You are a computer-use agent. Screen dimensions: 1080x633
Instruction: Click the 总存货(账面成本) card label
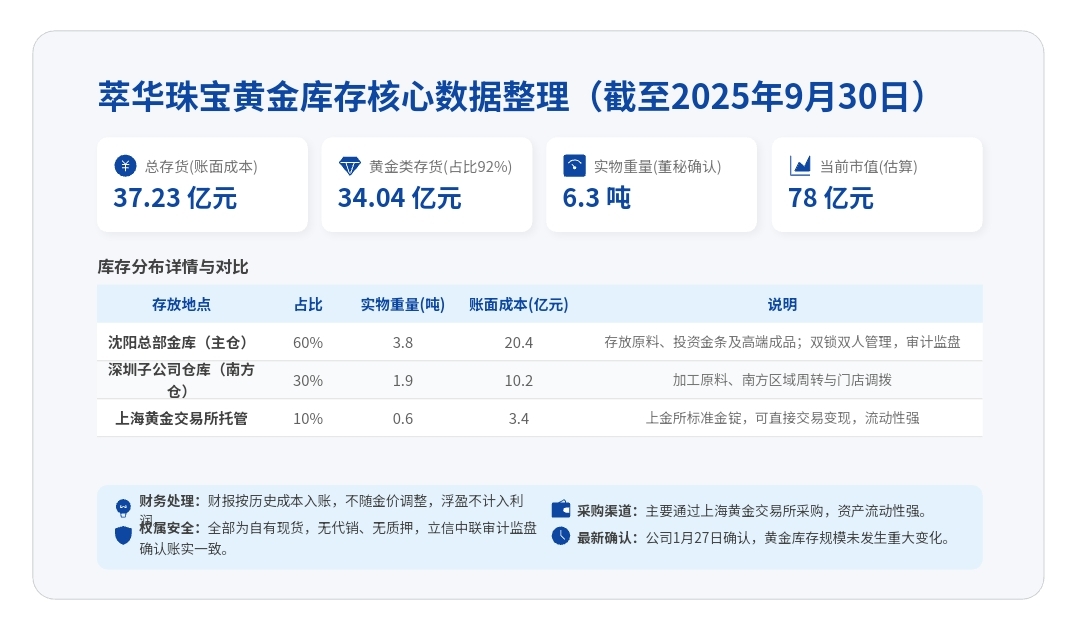[x=201, y=167]
